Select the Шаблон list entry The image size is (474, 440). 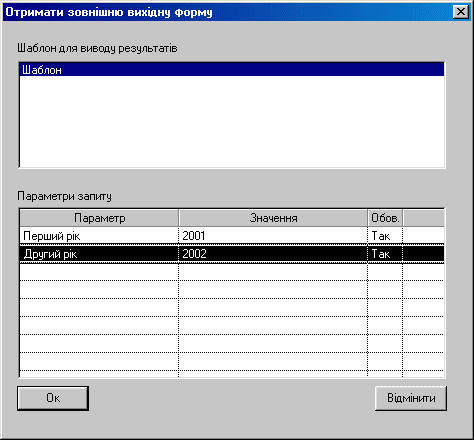pyautogui.click(x=232, y=70)
